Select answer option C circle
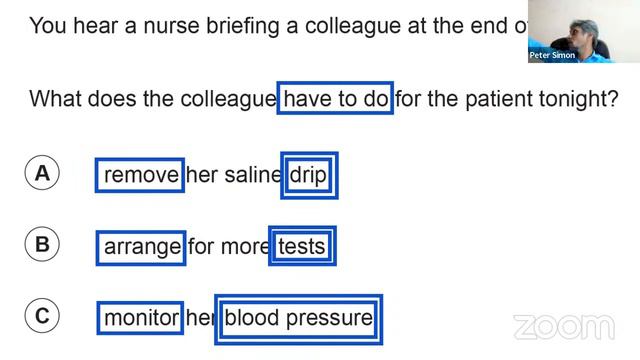The image size is (640, 360). point(42,316)
